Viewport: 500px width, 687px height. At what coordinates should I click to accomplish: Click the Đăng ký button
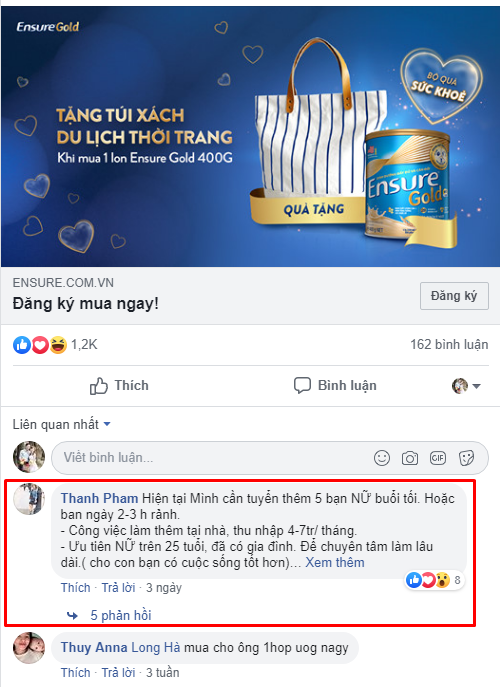454,296
